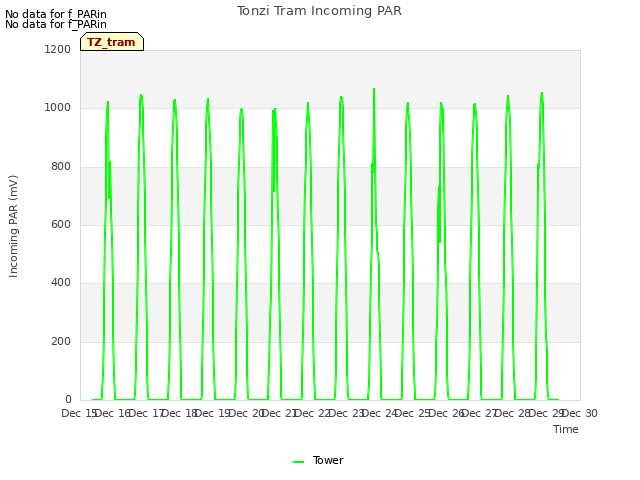Click the TZ_tram label box
Viewport: 640px width, 480px height.
[x=112, y=42]
